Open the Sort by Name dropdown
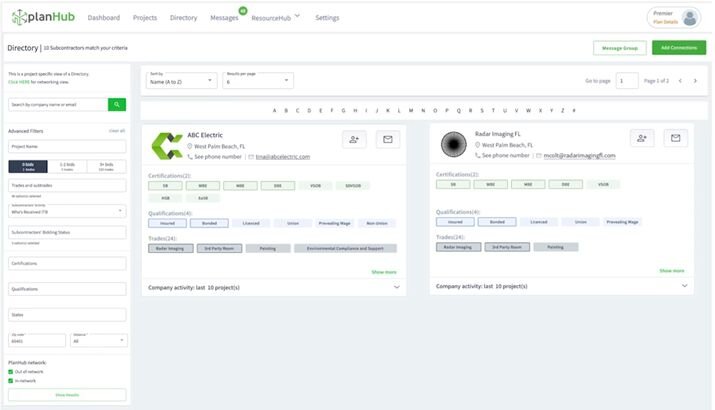This screenshot has width=715, height=410. click(x=181, y=80)
